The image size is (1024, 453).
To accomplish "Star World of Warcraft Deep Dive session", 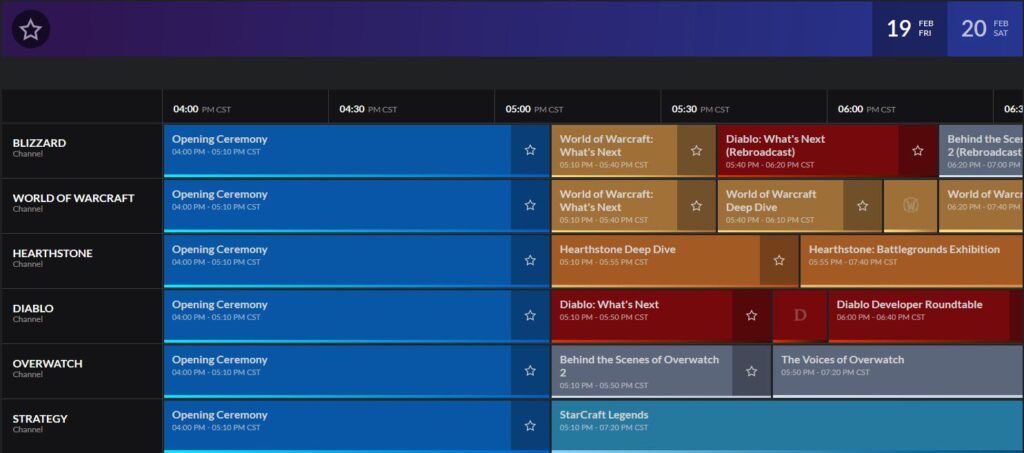I will point(862,205).
